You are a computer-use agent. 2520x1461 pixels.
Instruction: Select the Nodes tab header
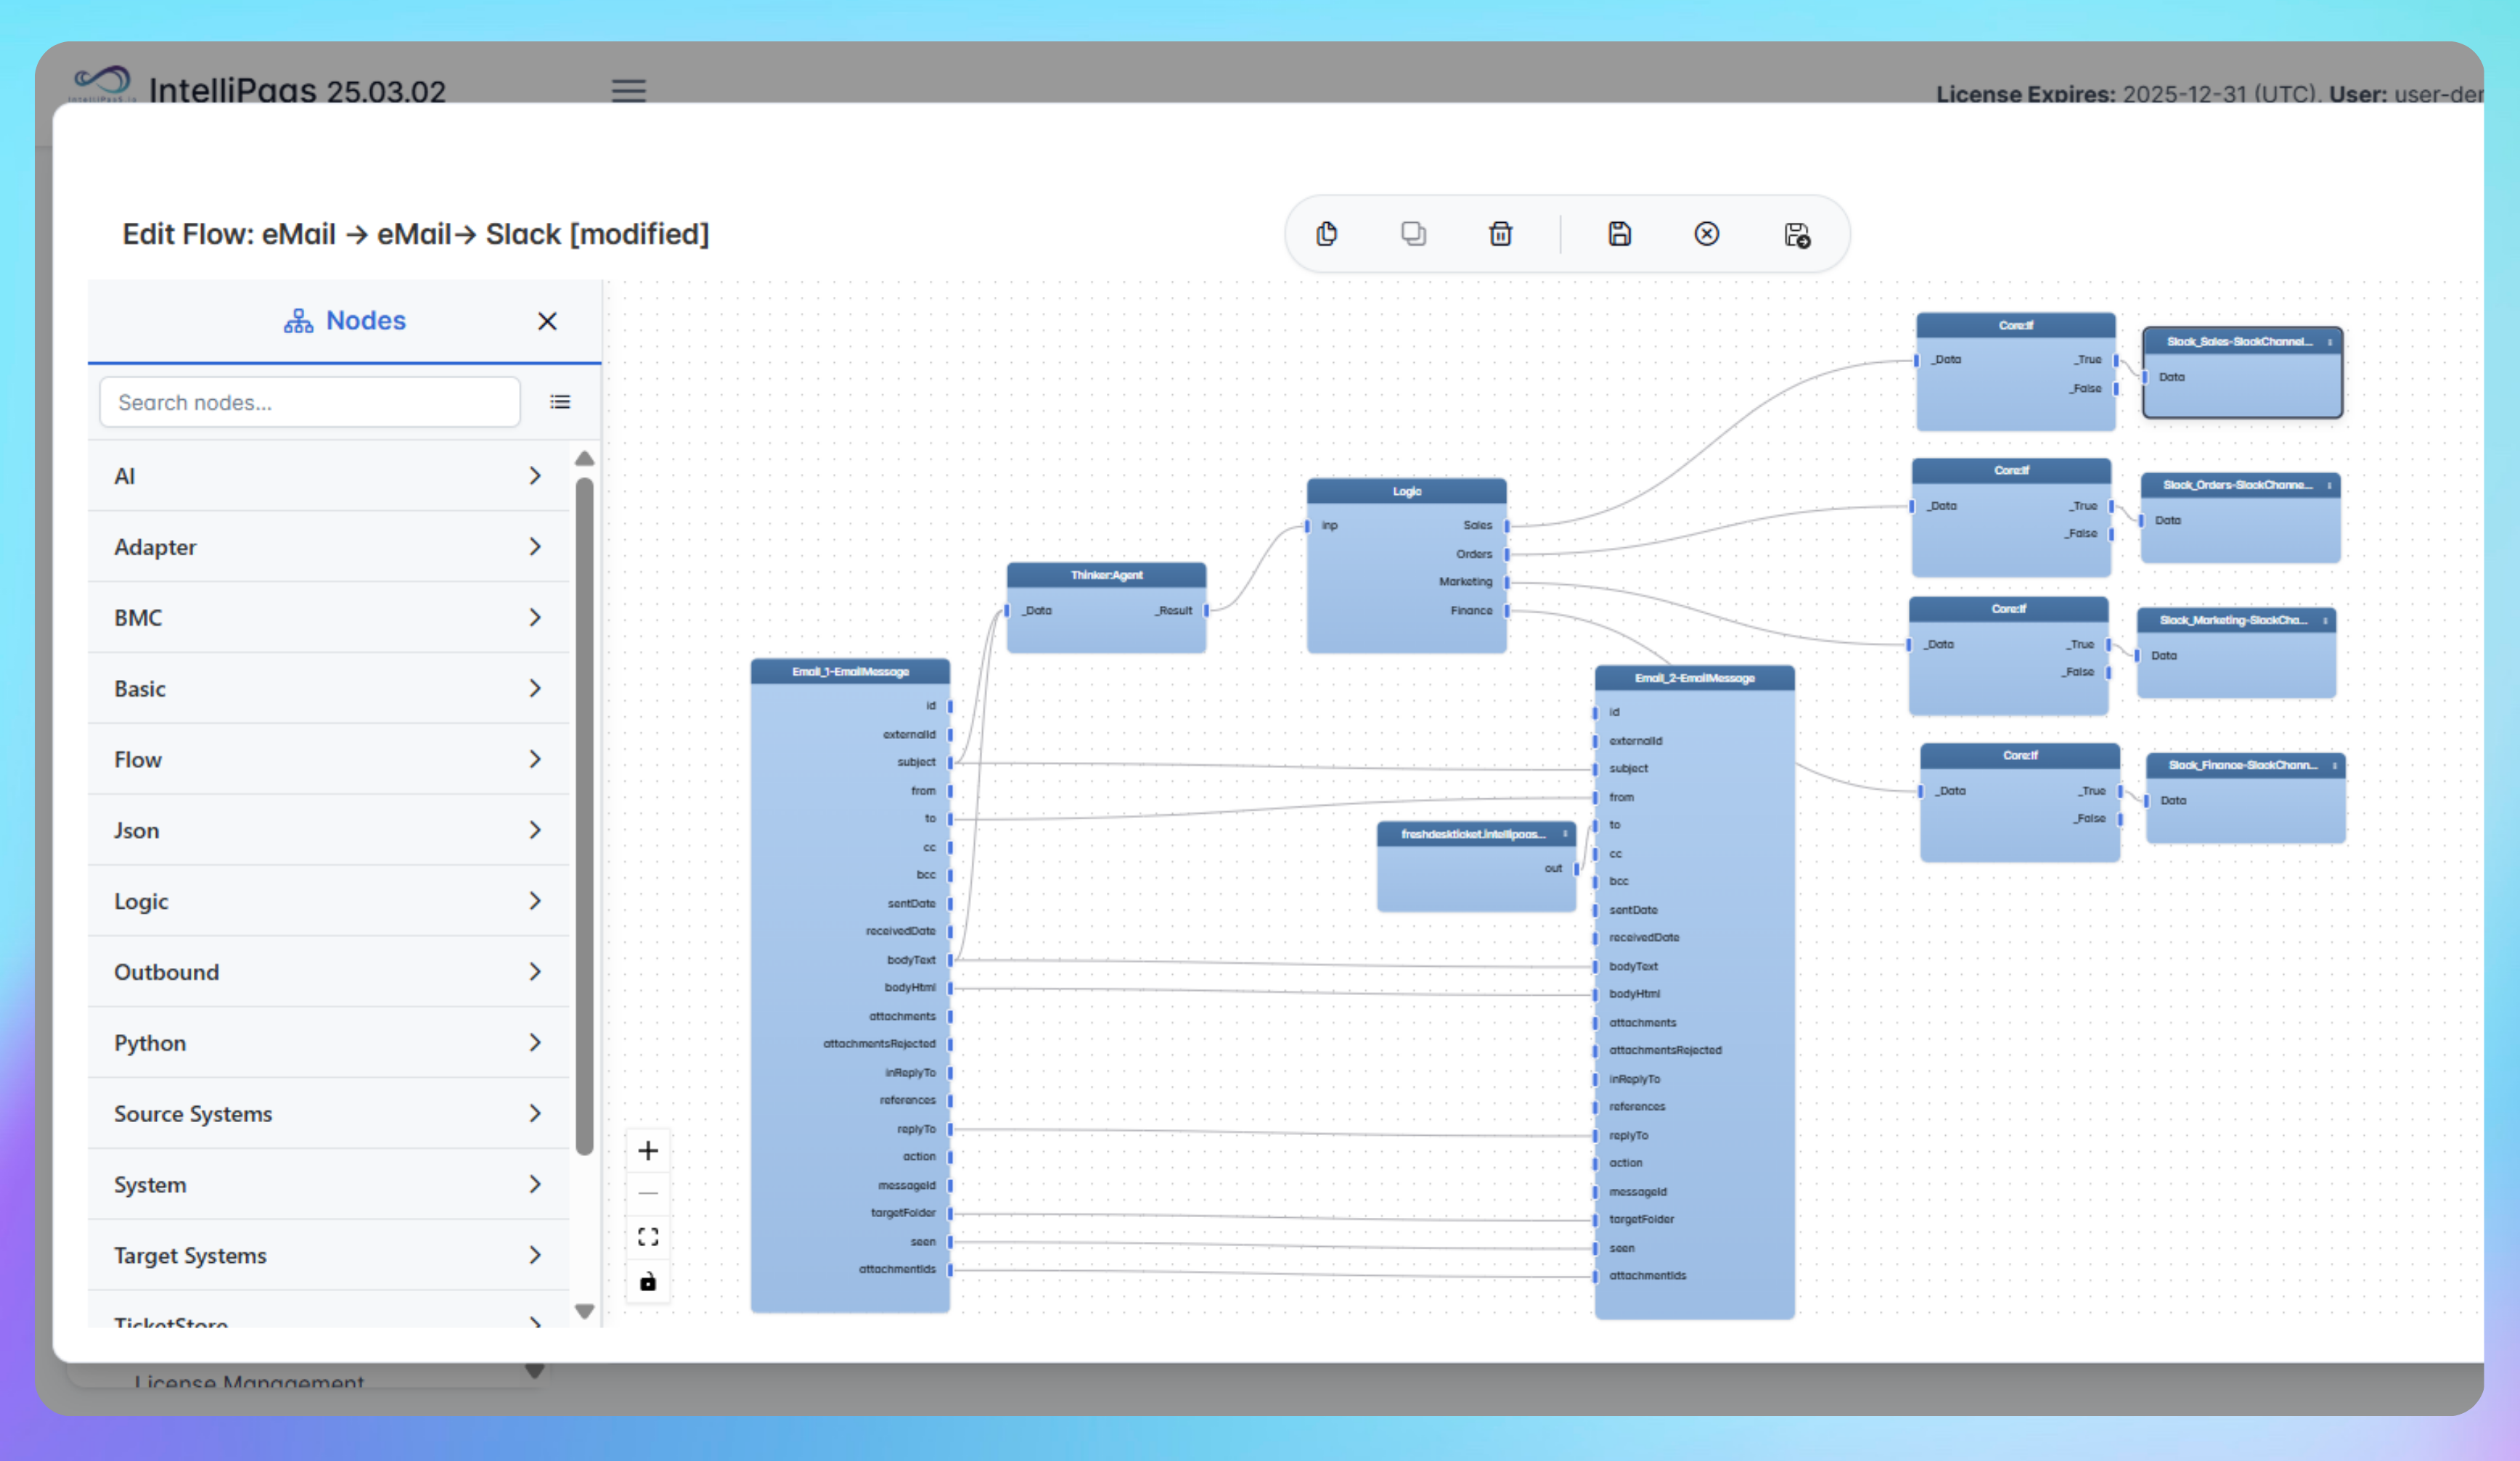pos(345,321)
